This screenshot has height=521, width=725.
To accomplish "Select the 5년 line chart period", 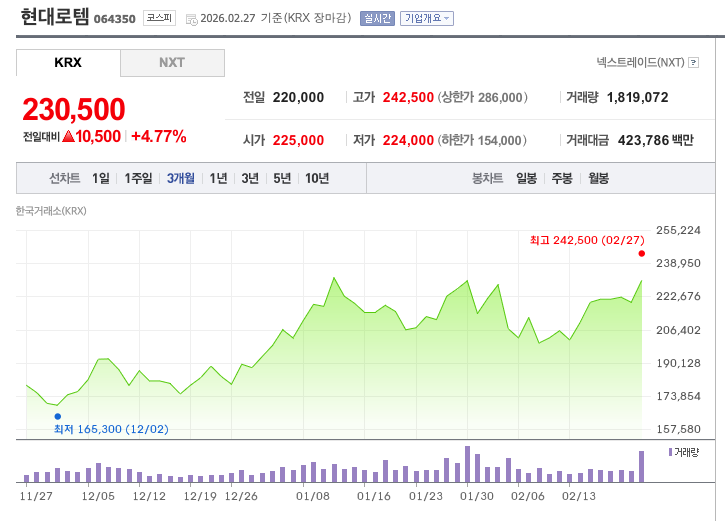I will [x=282, y=178].
